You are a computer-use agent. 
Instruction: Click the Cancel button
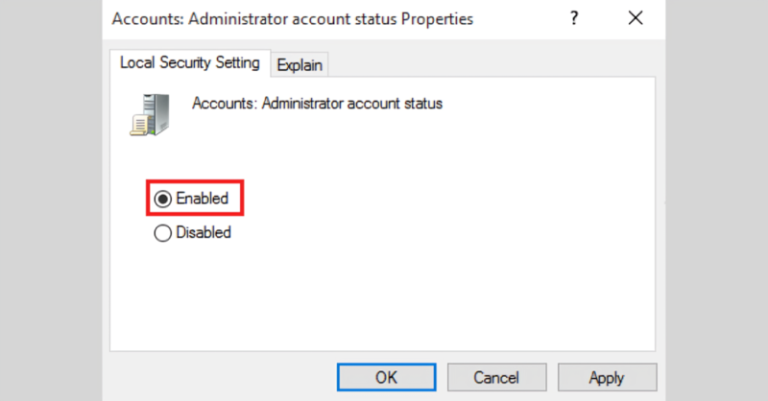click(496, 377)
